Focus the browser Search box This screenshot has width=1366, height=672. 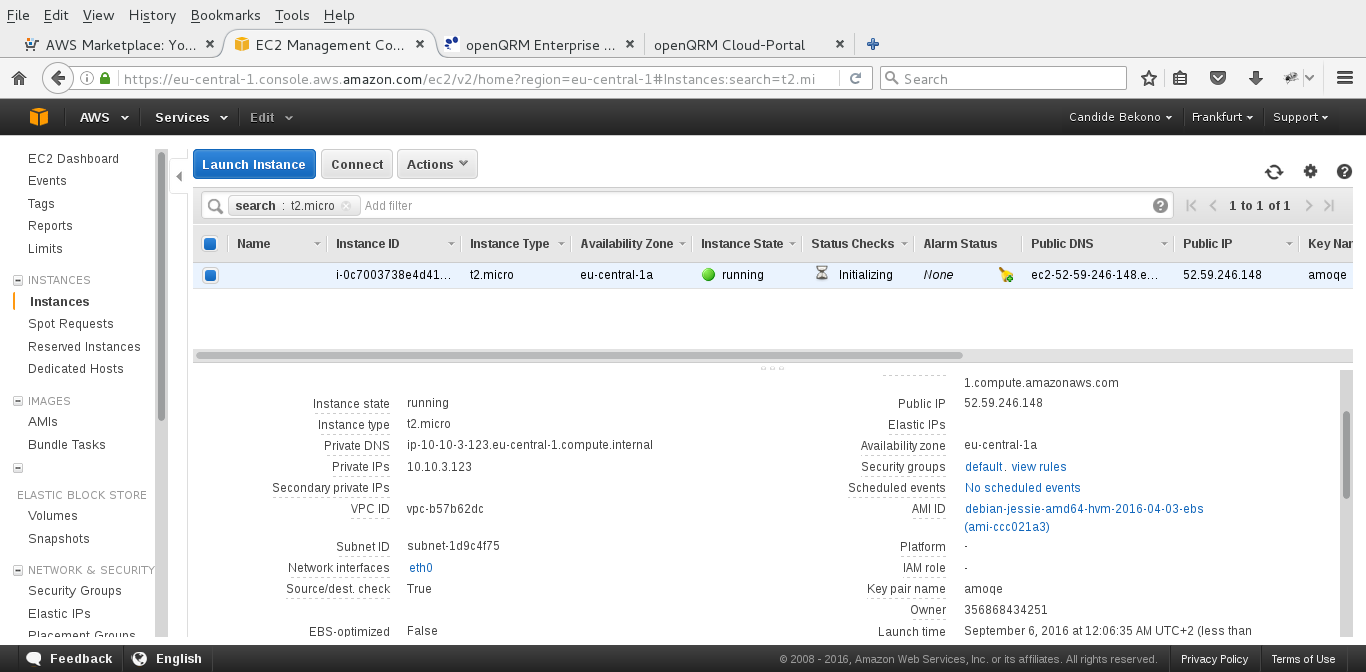1003,78
